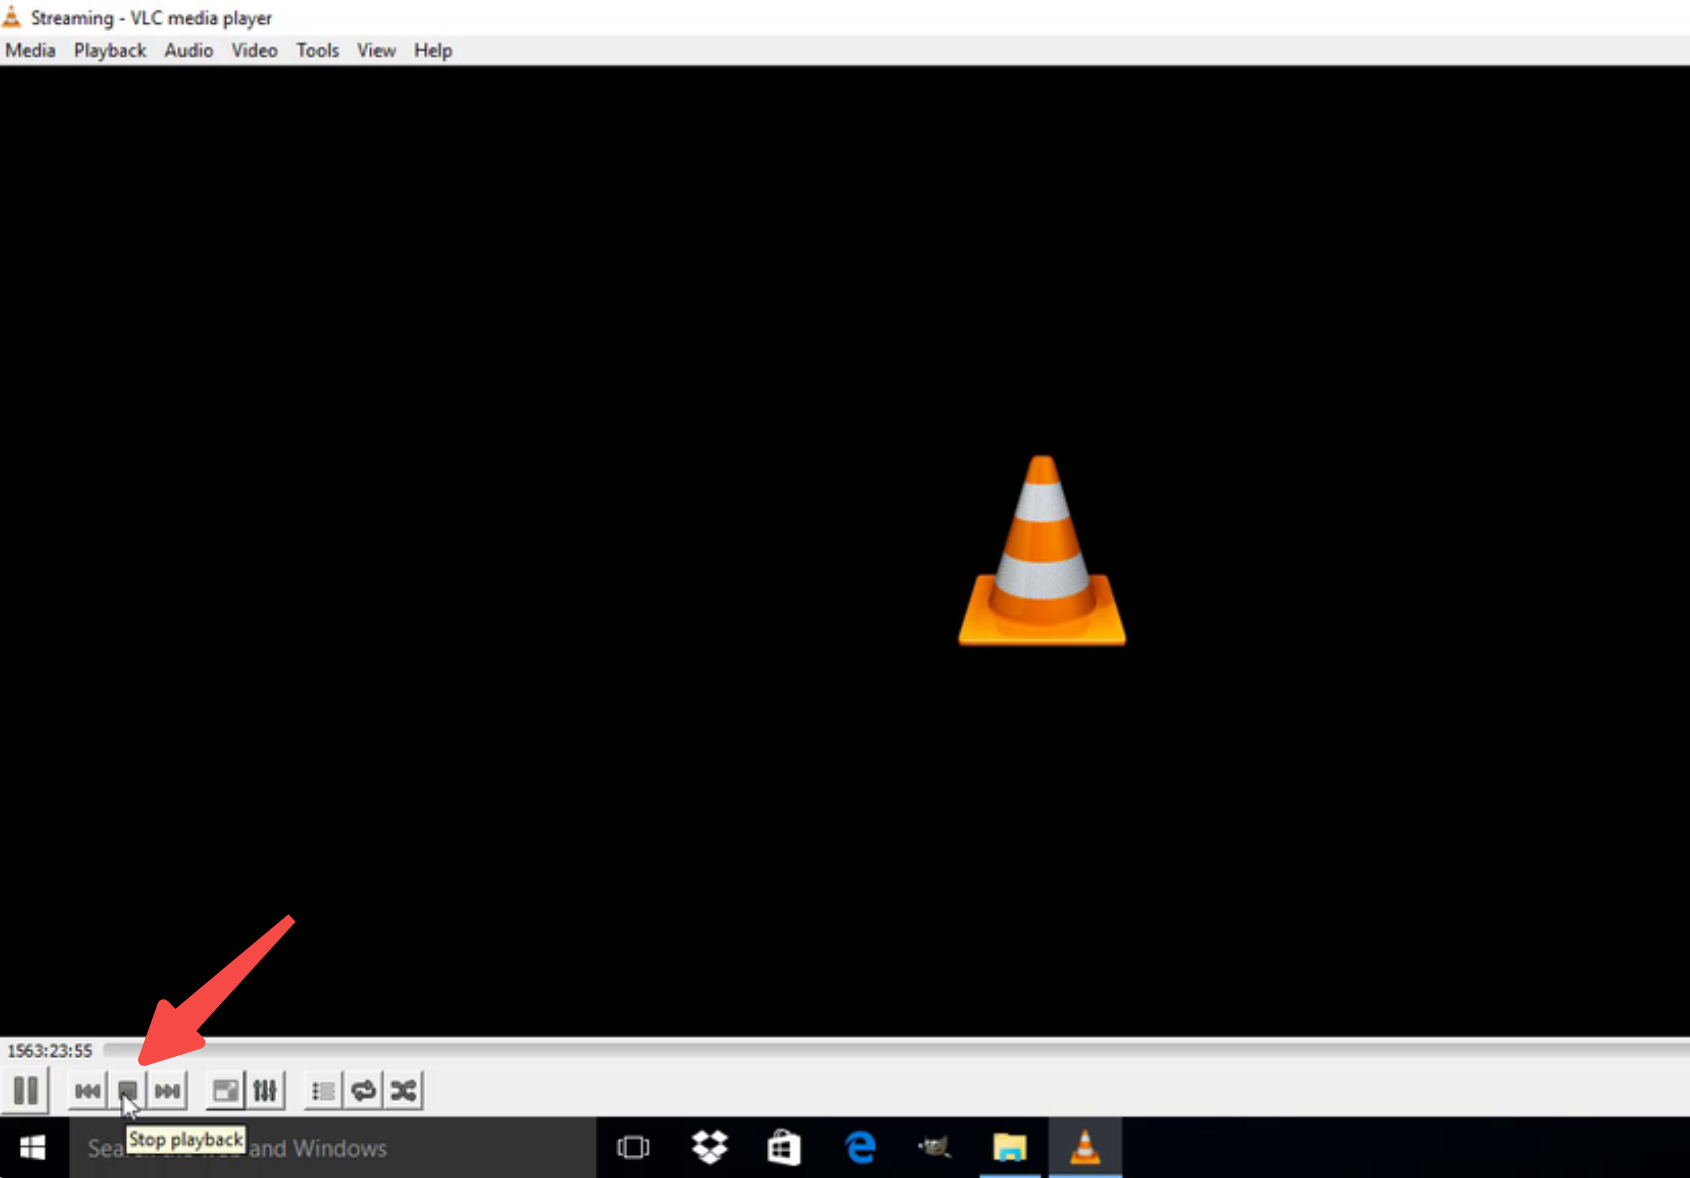Click the playback seek bar
The width and height of the screenshot is (1690, 1178).
click(800, 1051)
